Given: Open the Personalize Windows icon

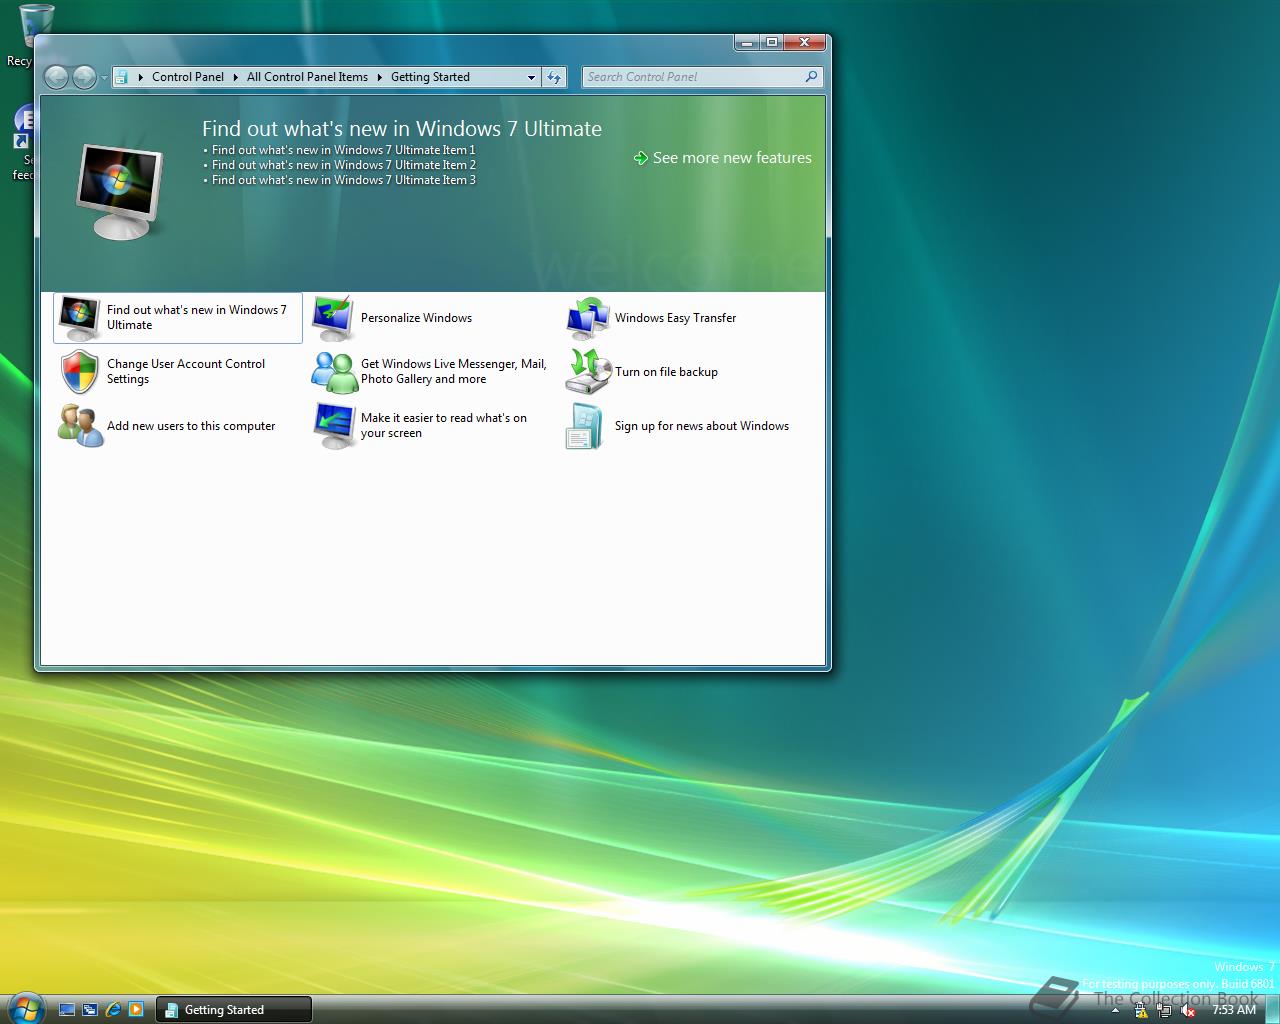Looking at the screenshot, I should click(x=333, y=318).
